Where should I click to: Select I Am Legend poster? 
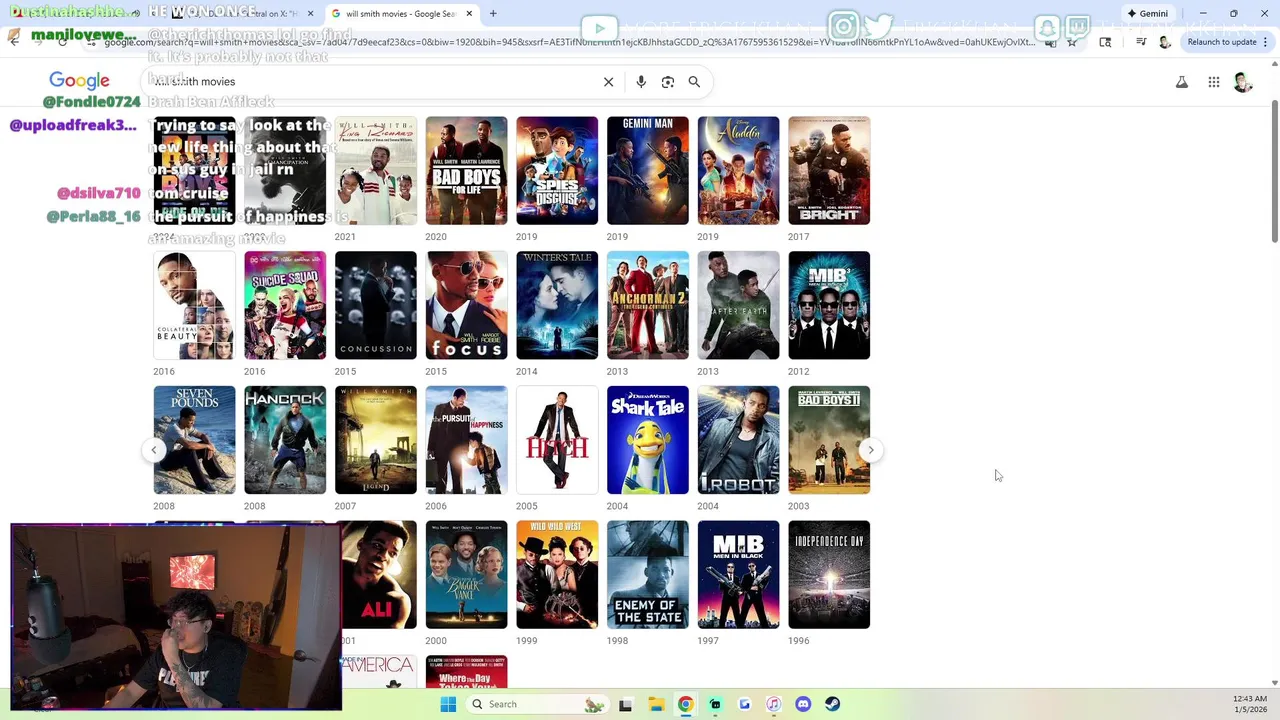(x=376, y=440)
